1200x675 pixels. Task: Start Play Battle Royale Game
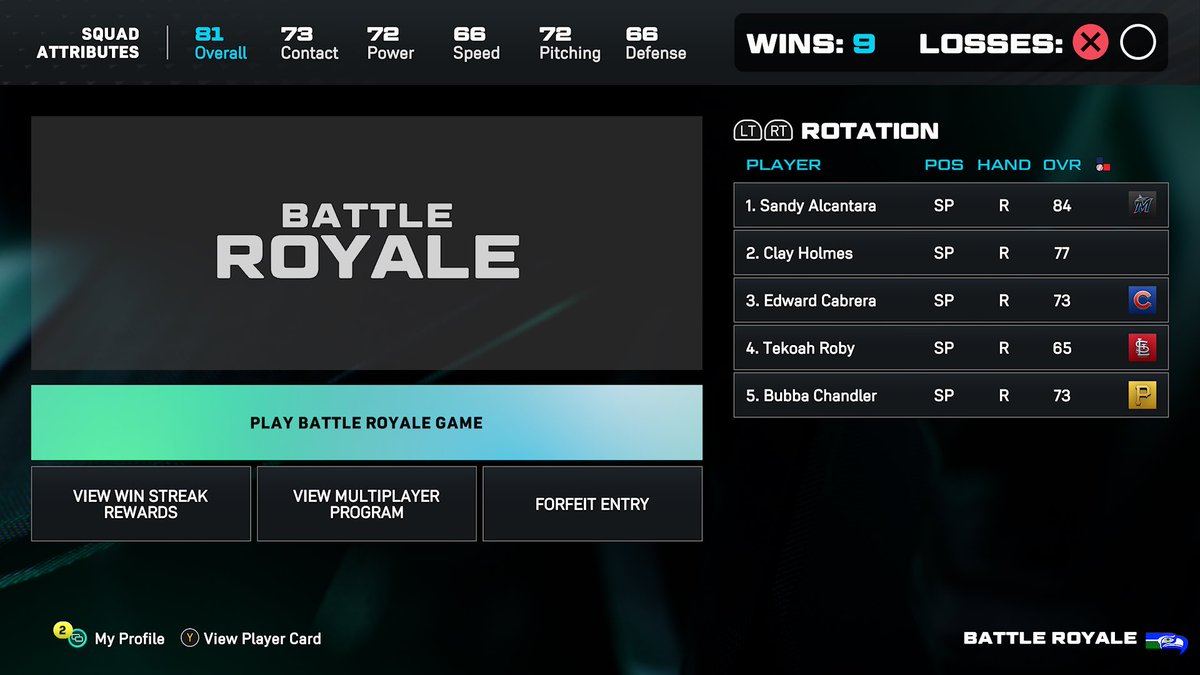(366, 423)
